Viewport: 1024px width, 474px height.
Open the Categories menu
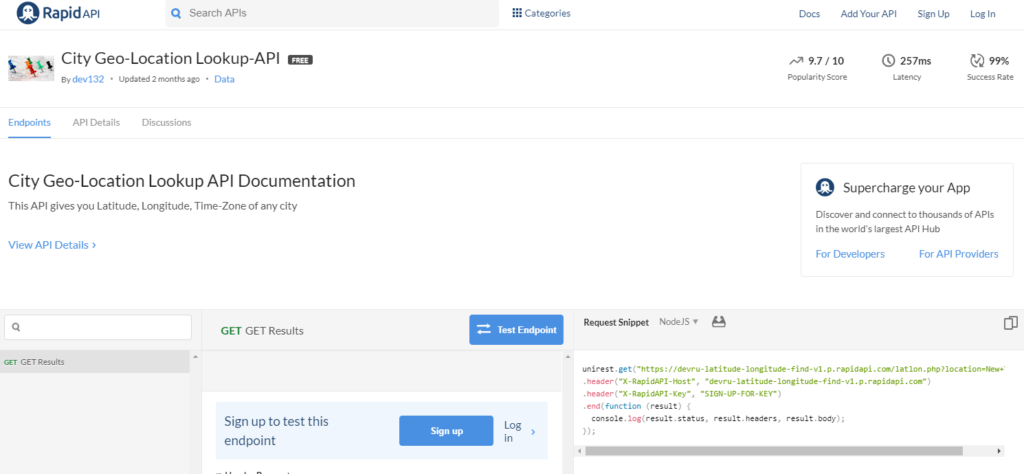[x=541, y=13]
